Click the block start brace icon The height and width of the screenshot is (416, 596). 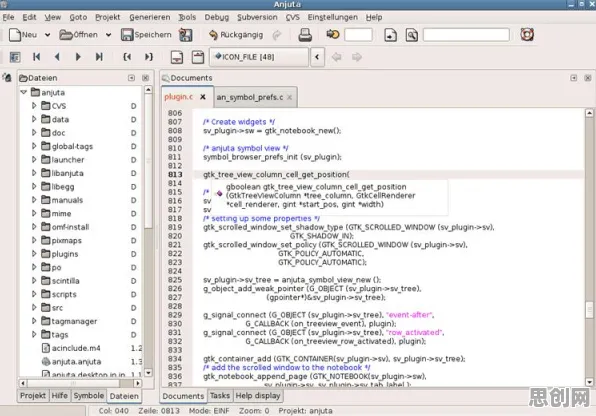[x=127, y=57]
